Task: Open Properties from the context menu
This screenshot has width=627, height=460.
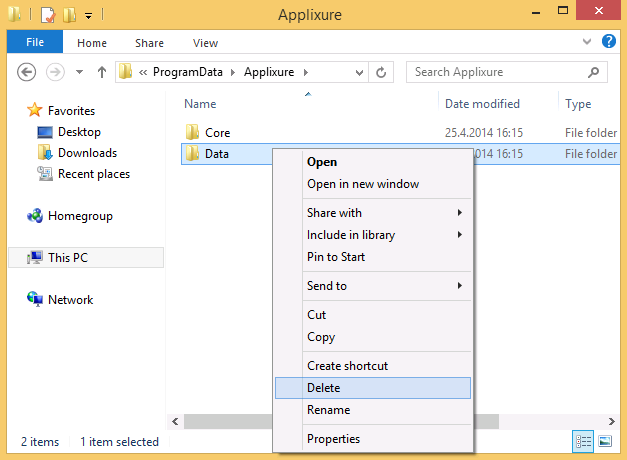Action: [373, 439]
